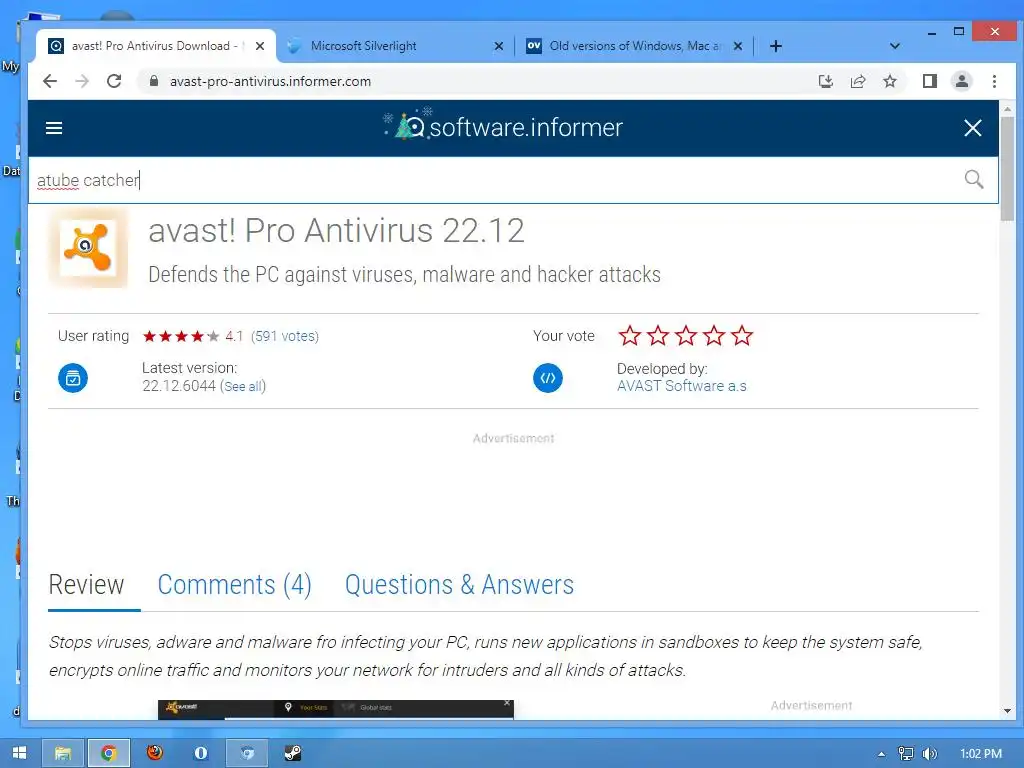Click the page scrollbar thumb
Image resolution: width=1024 pixels, height=768 pixels.
coord(1007,168)
